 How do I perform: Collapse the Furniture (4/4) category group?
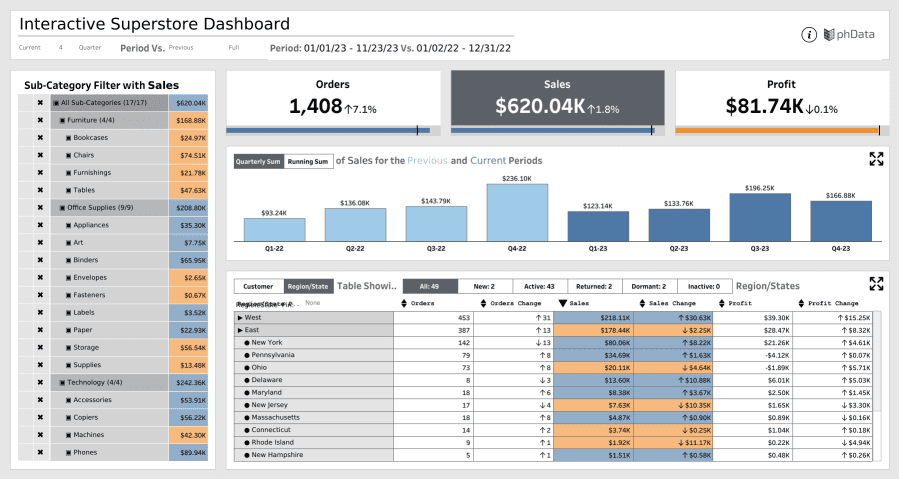(62, 120)
